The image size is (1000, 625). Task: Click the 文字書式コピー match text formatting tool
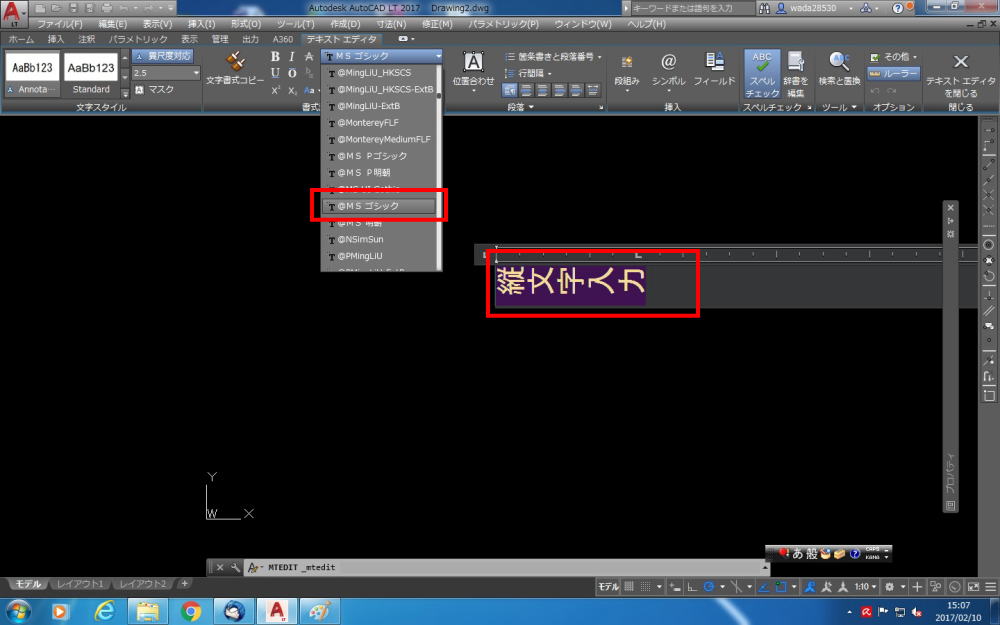pyautogui.click(x=235, y=69)
